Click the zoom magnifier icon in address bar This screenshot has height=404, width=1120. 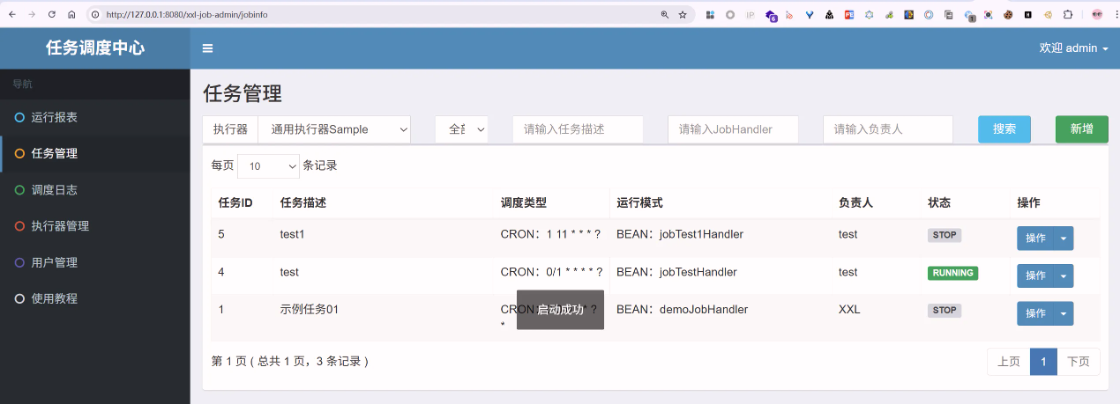pyautogui.click(x=664, y=15)
